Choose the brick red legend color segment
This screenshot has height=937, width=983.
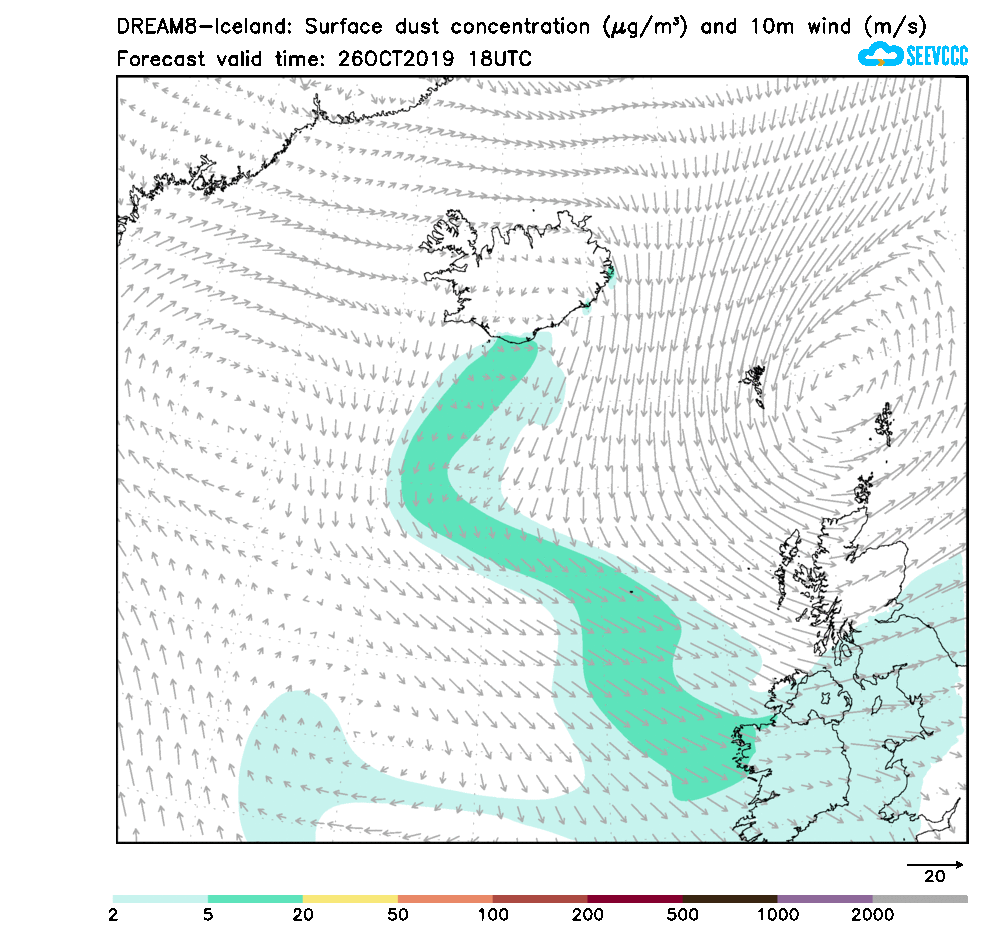coord(540,899)
